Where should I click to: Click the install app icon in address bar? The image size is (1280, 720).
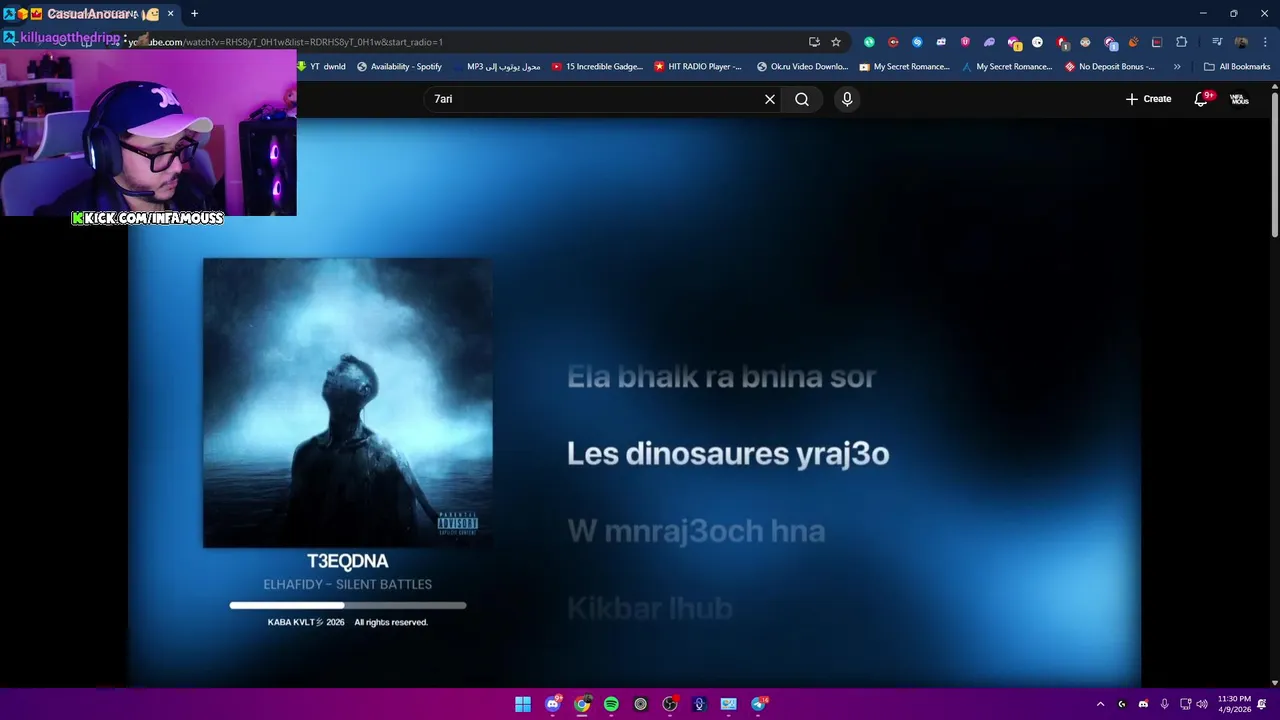pyautogui.click(x=814, y=42)
